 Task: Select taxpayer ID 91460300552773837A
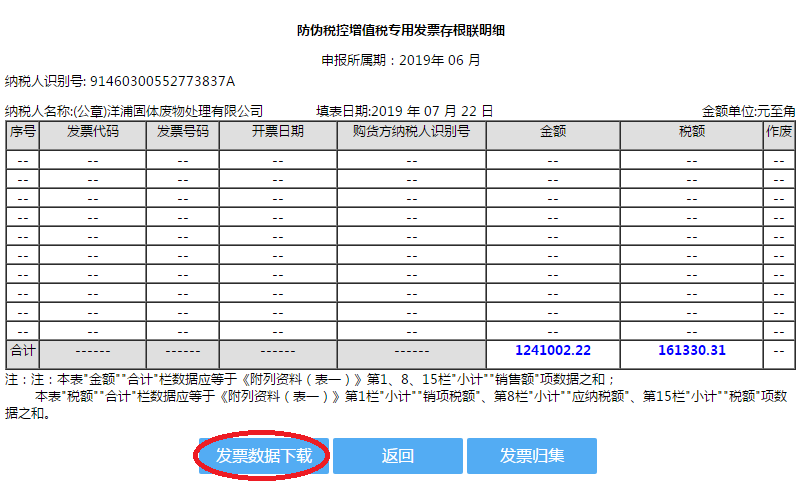(162, 81)
